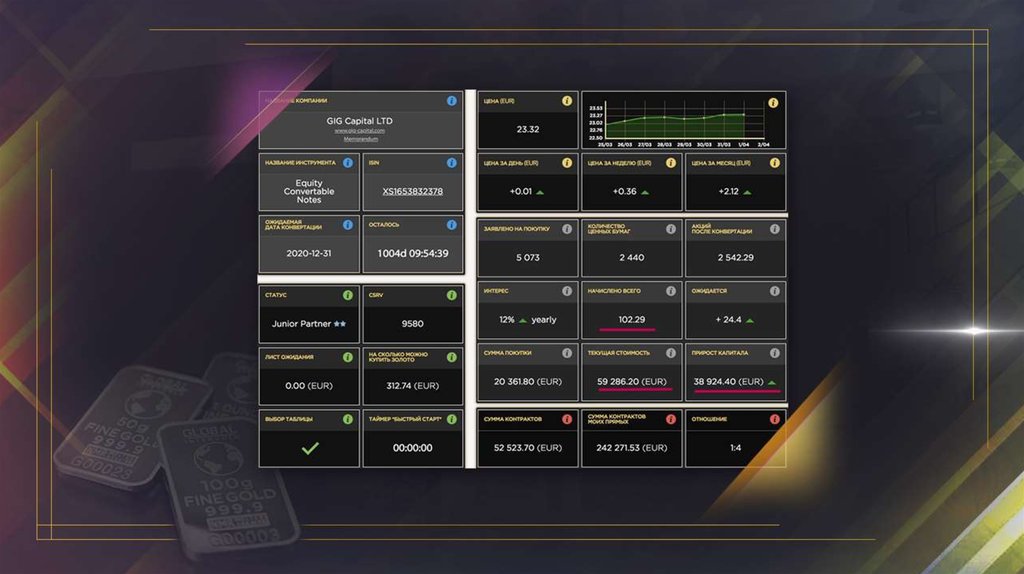Open the www.gig-capital.com link

pyautogui.click(x=360, y=131)
